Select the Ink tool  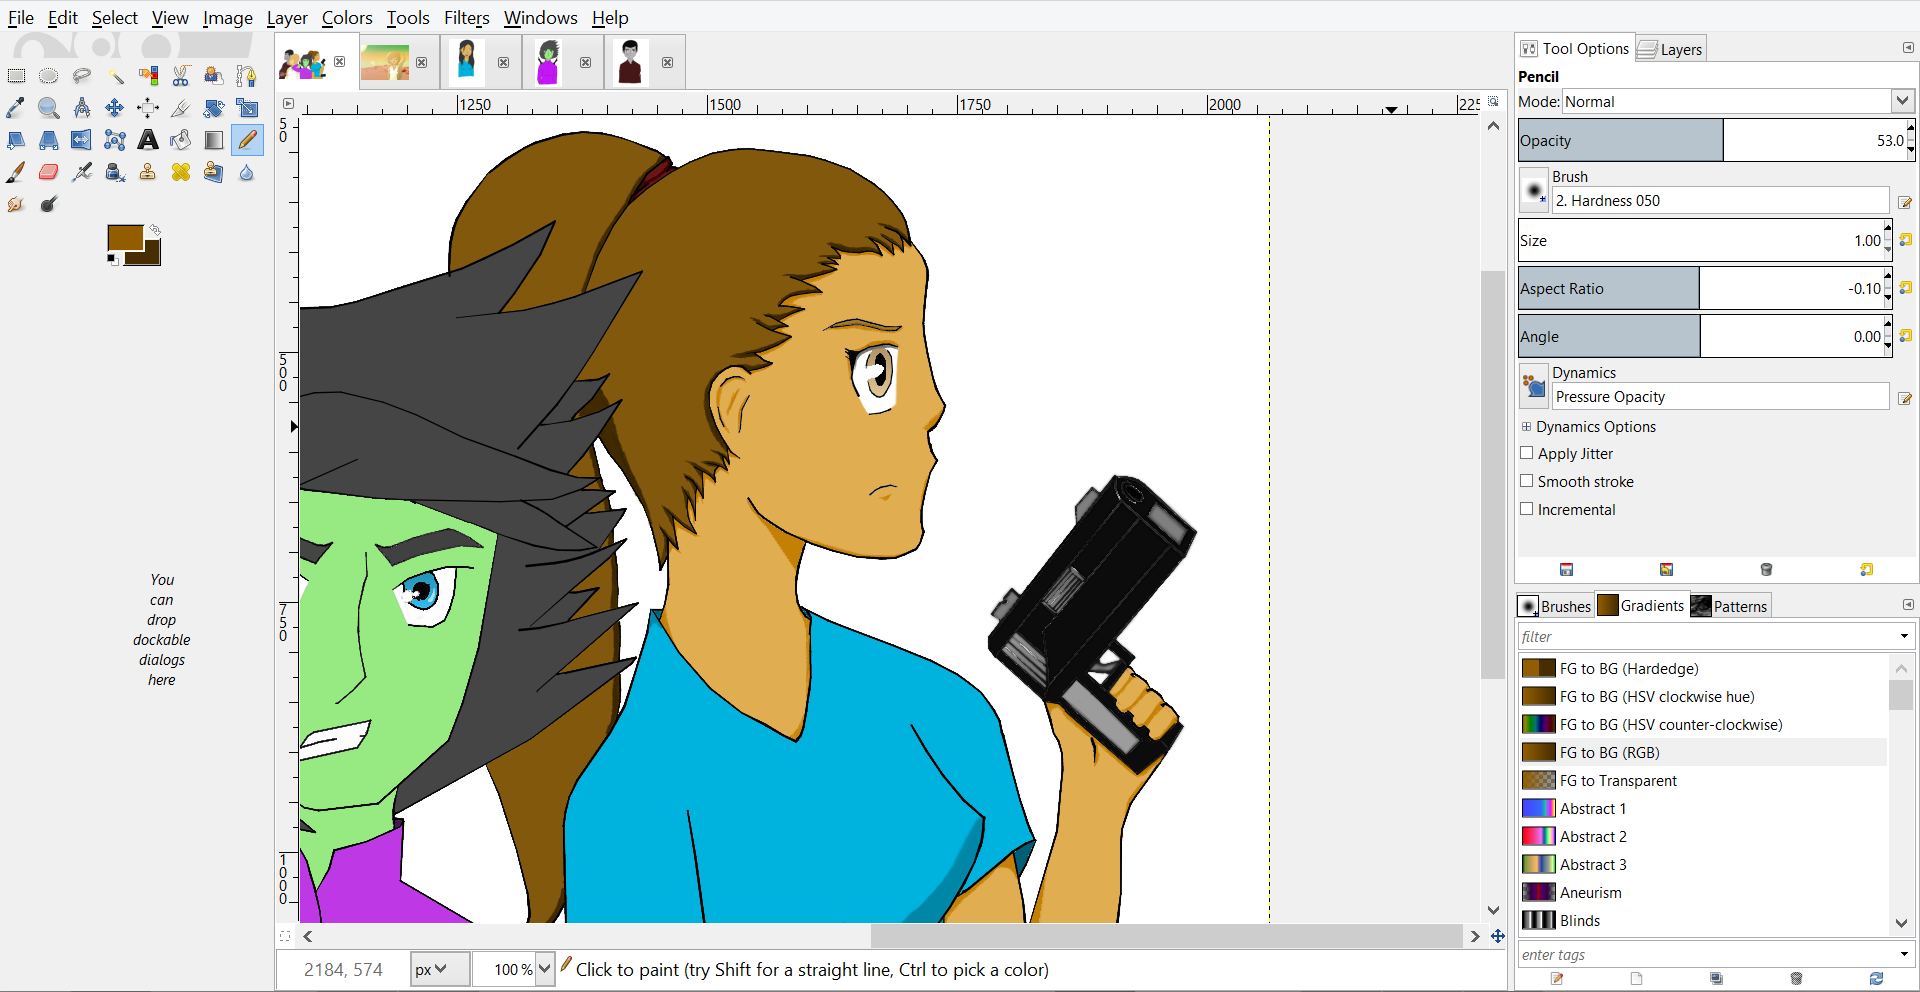(x=115, y=172)
